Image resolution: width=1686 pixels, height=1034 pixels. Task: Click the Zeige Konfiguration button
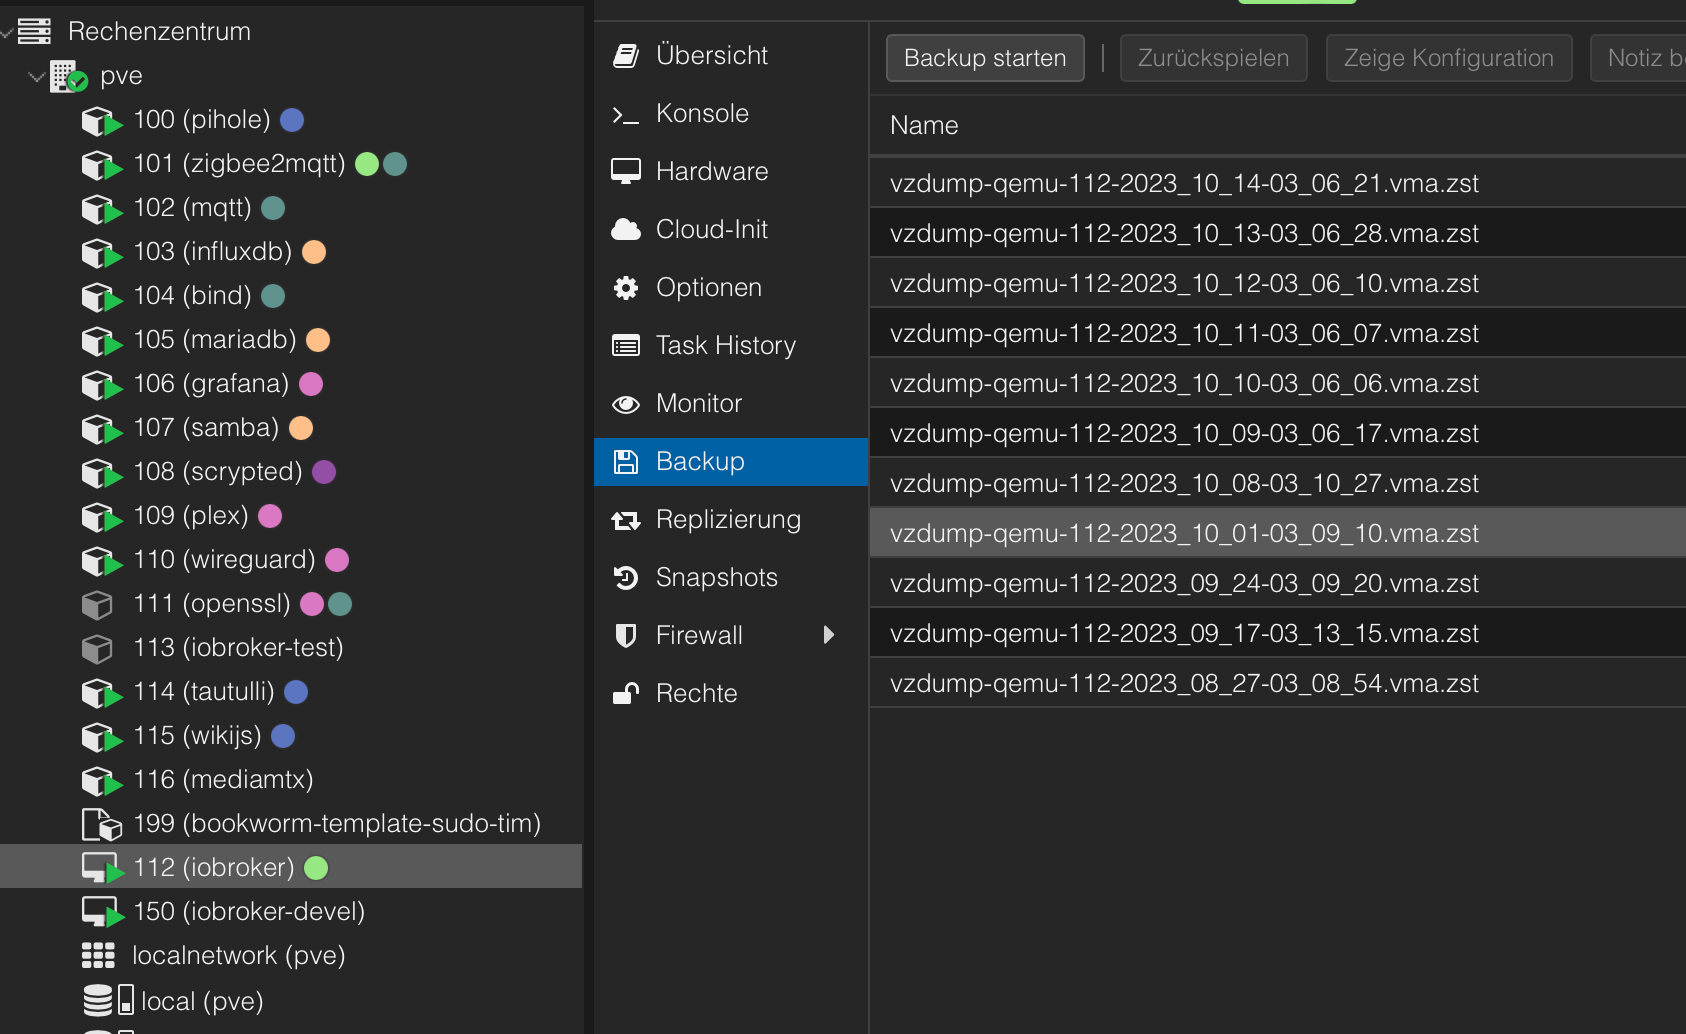[1447, 58]
